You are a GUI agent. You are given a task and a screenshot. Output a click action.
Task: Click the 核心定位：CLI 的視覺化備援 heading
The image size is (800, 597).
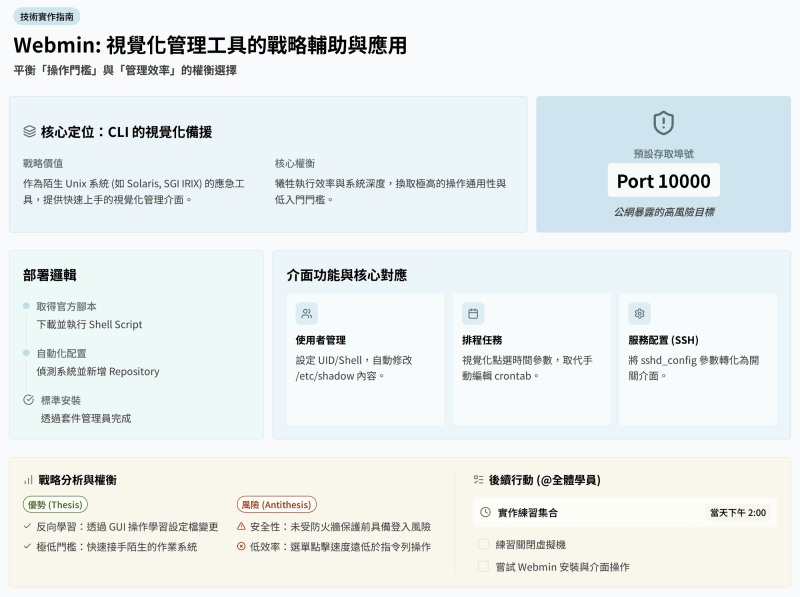click(126, 132)
